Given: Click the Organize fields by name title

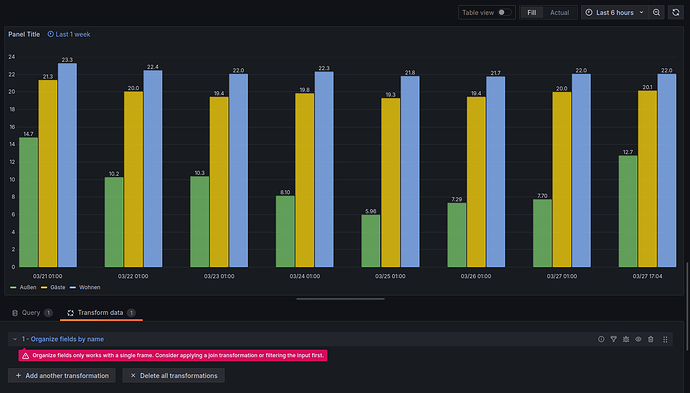Looking at the screenshot, I should click(63, 339).
